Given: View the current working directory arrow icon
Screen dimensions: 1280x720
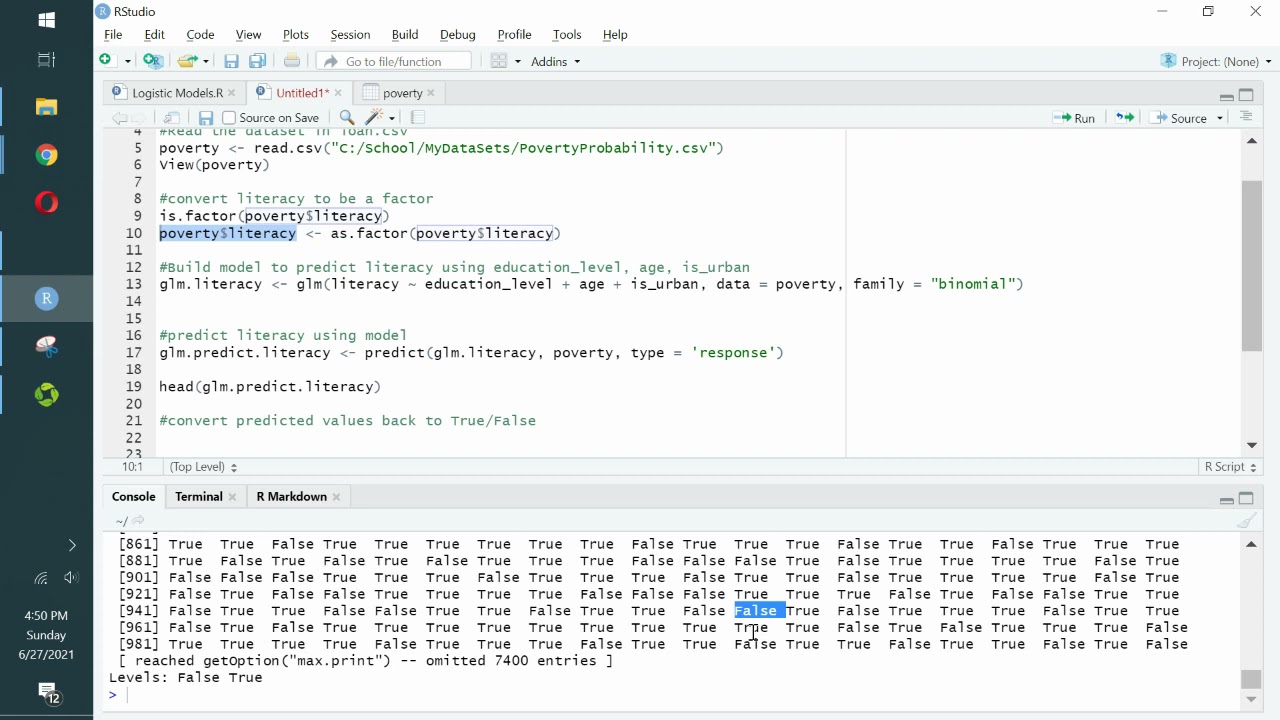Looking at the screenshot, I should [138, 521].
